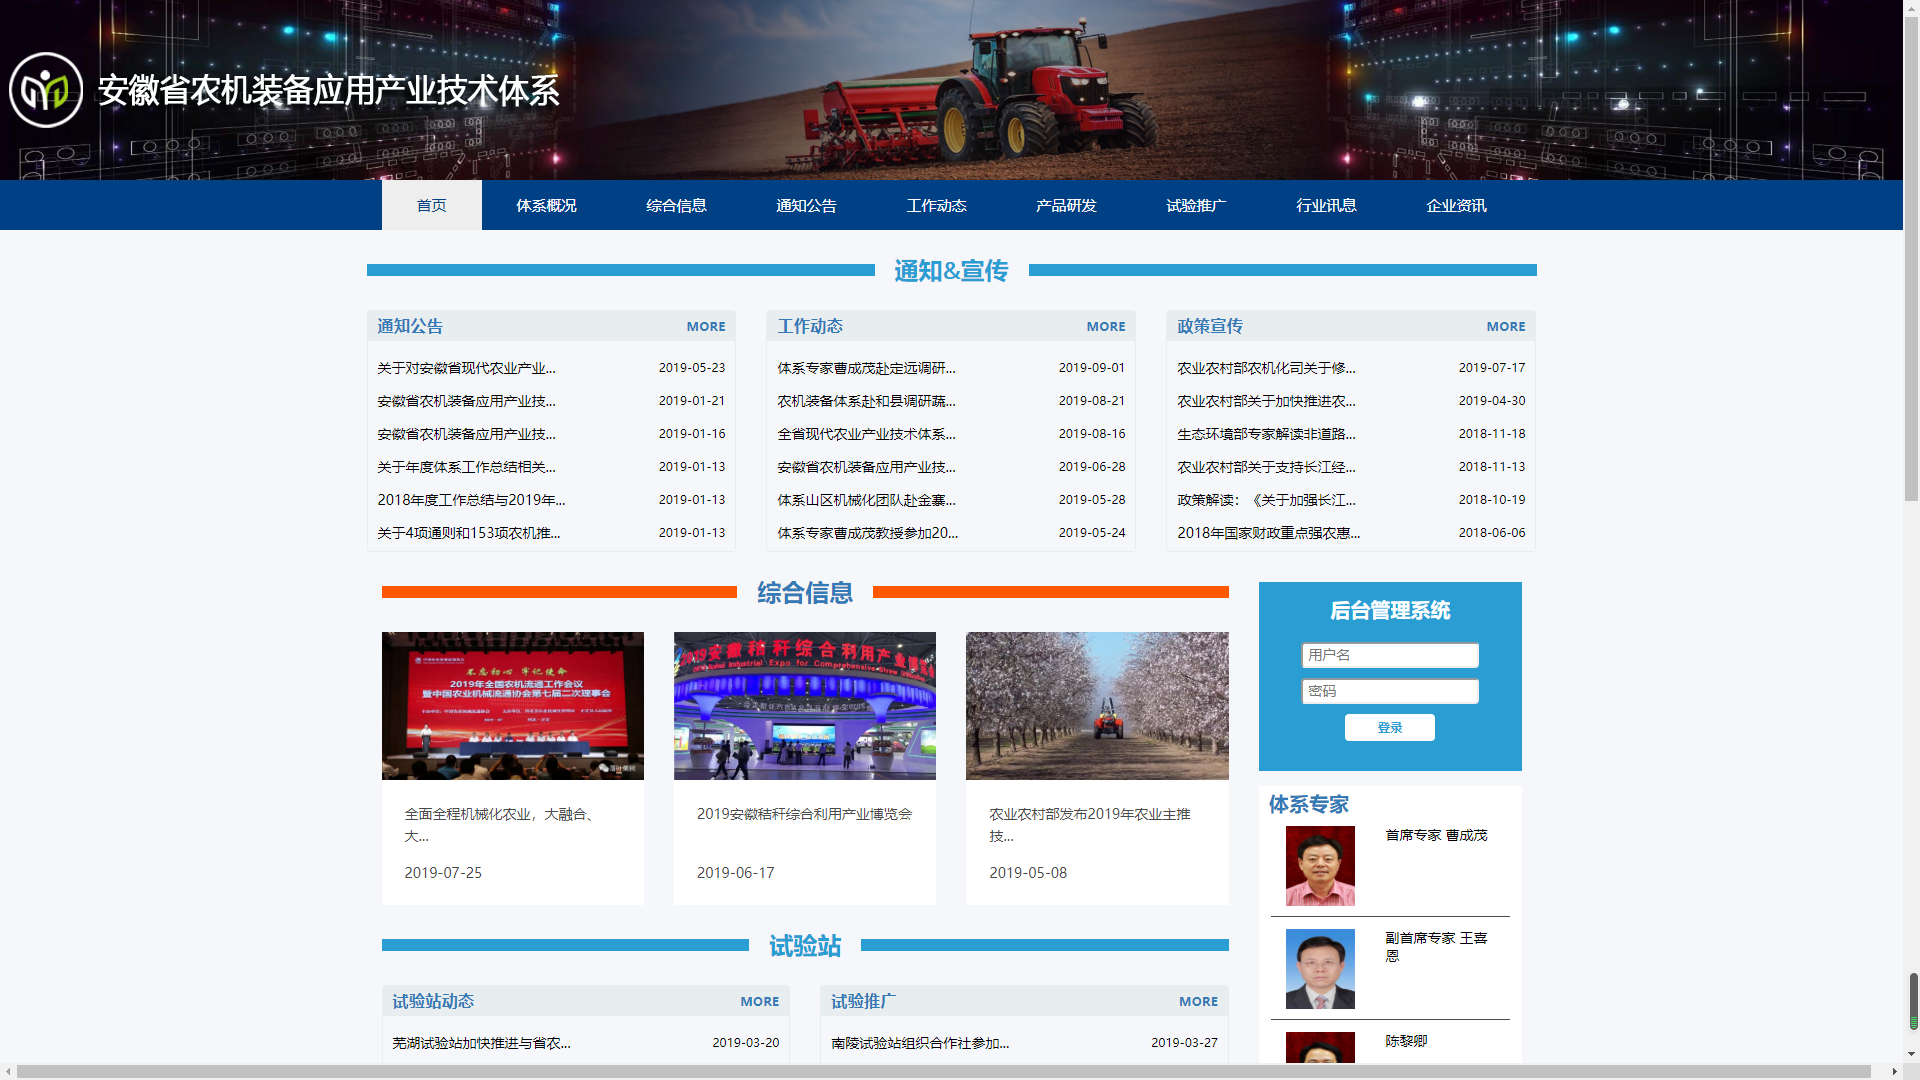Image resolution: width=1920 pixels, height=1080 pixels.
Task: Click the photo of 首席专家 曹成茂
Action: [1320, 866]
